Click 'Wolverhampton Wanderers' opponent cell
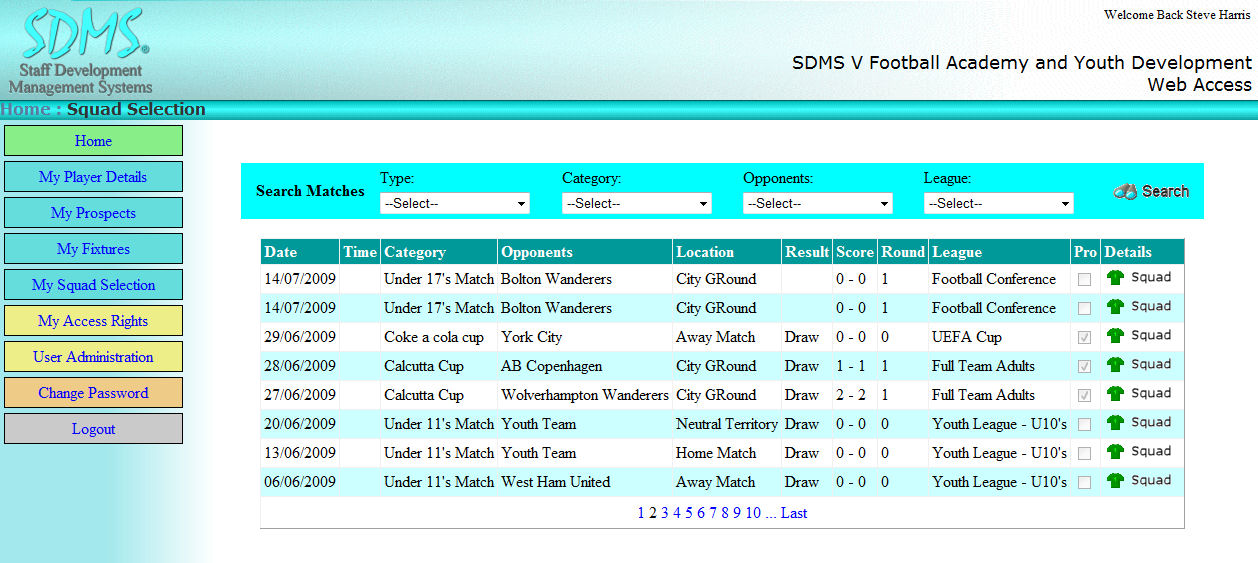This screenshot has height=563, width=1258. pos(585,395)
